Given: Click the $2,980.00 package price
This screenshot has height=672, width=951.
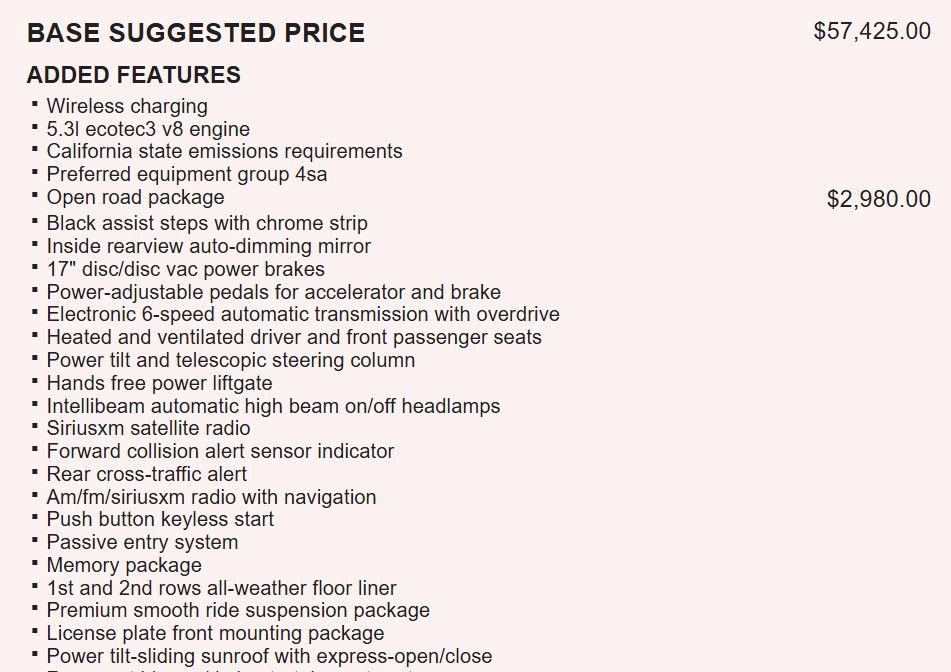Looking at the screenshot, I should [878, 199].
